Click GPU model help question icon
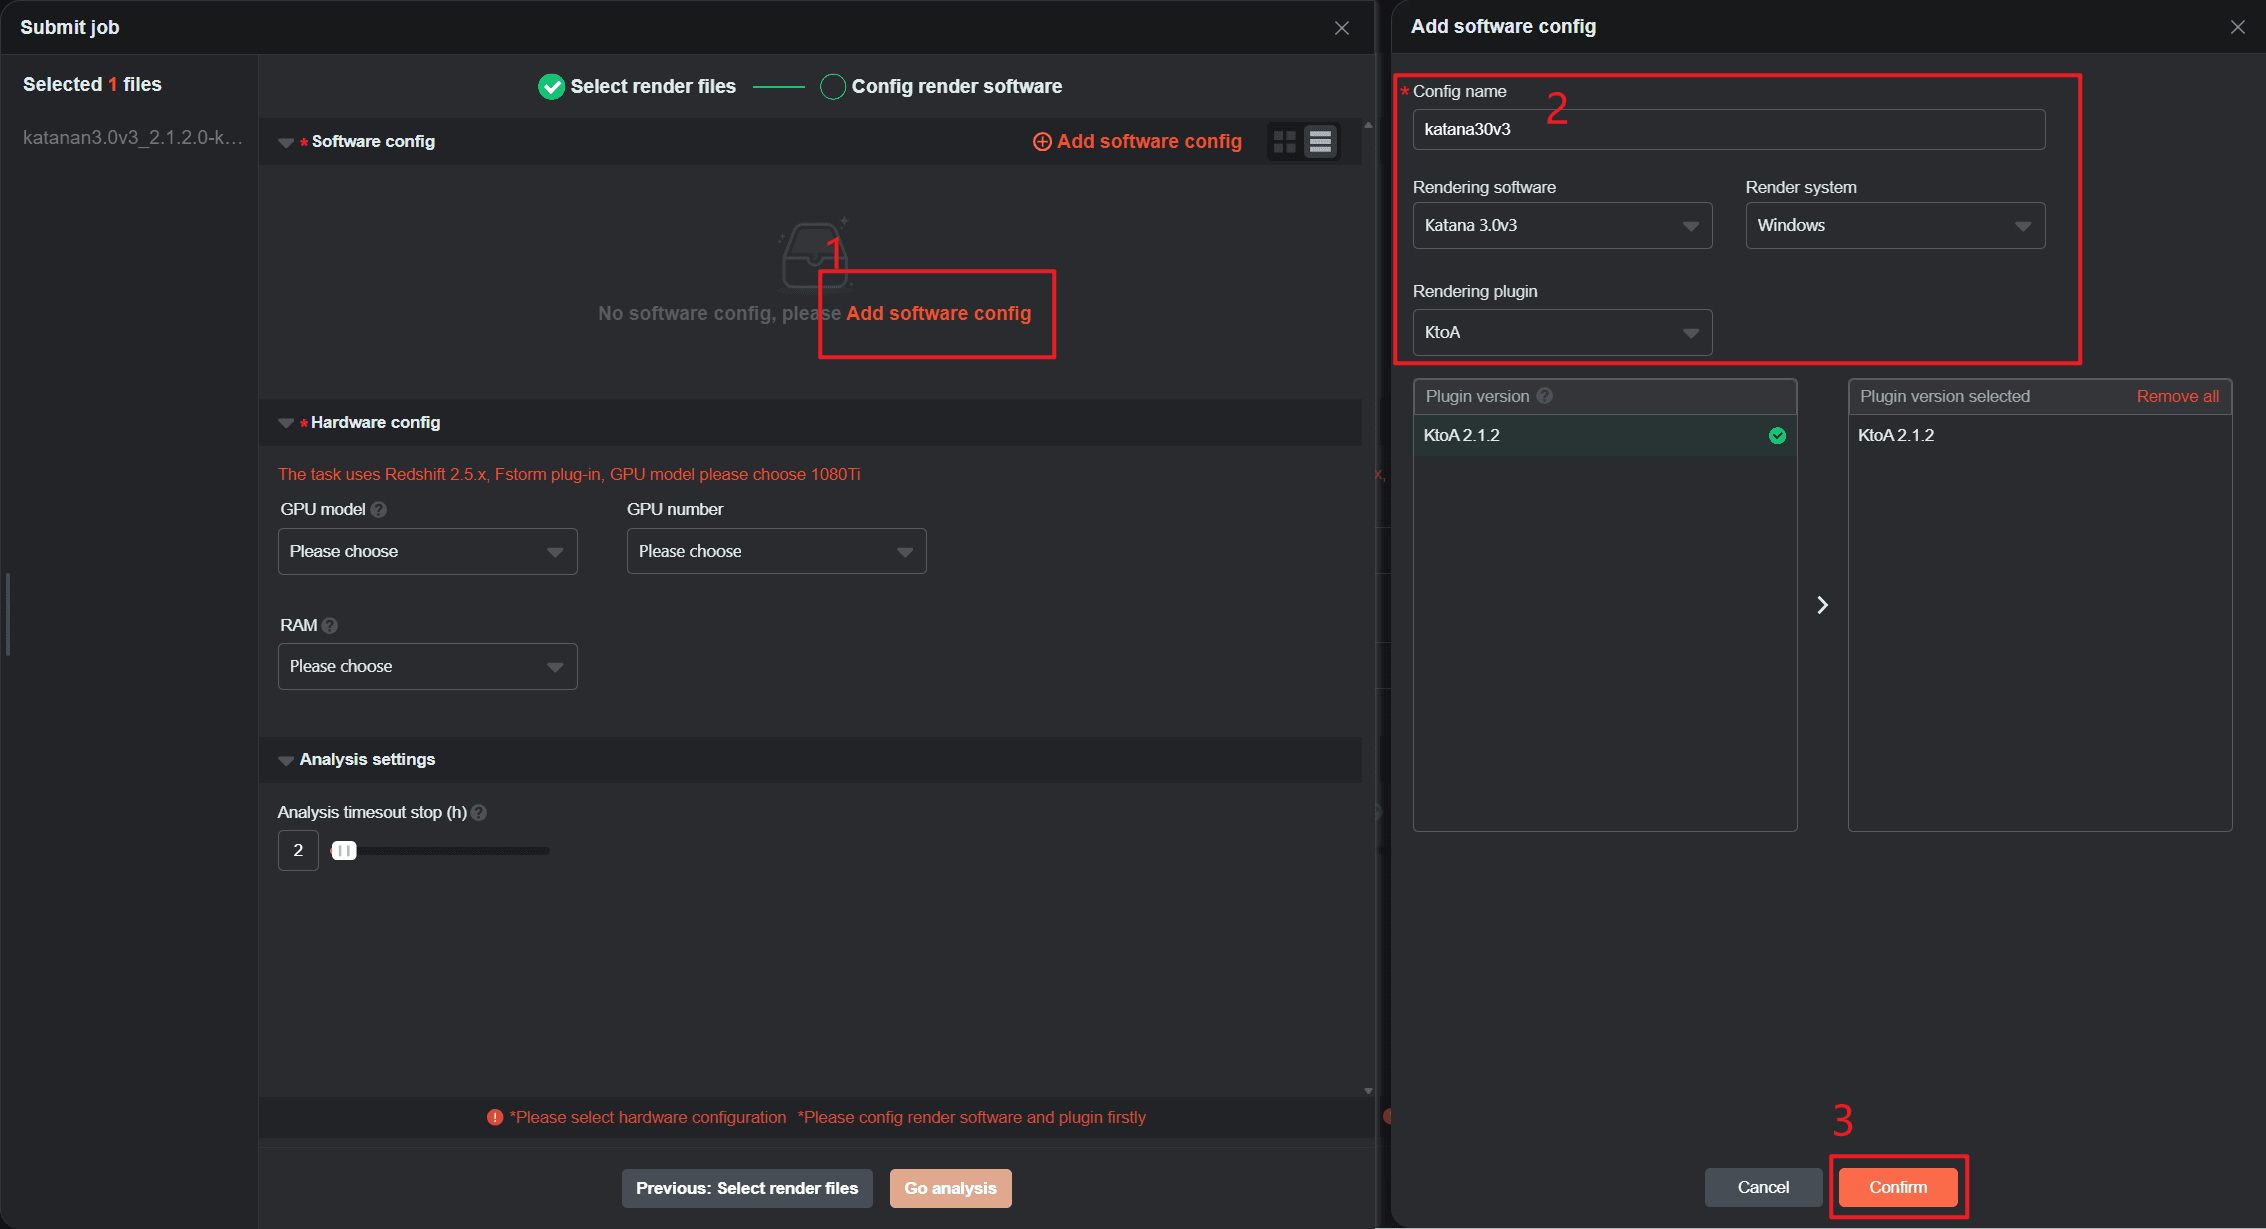2266x1229 pixels. pyautogui.click(x=378, y=510)
